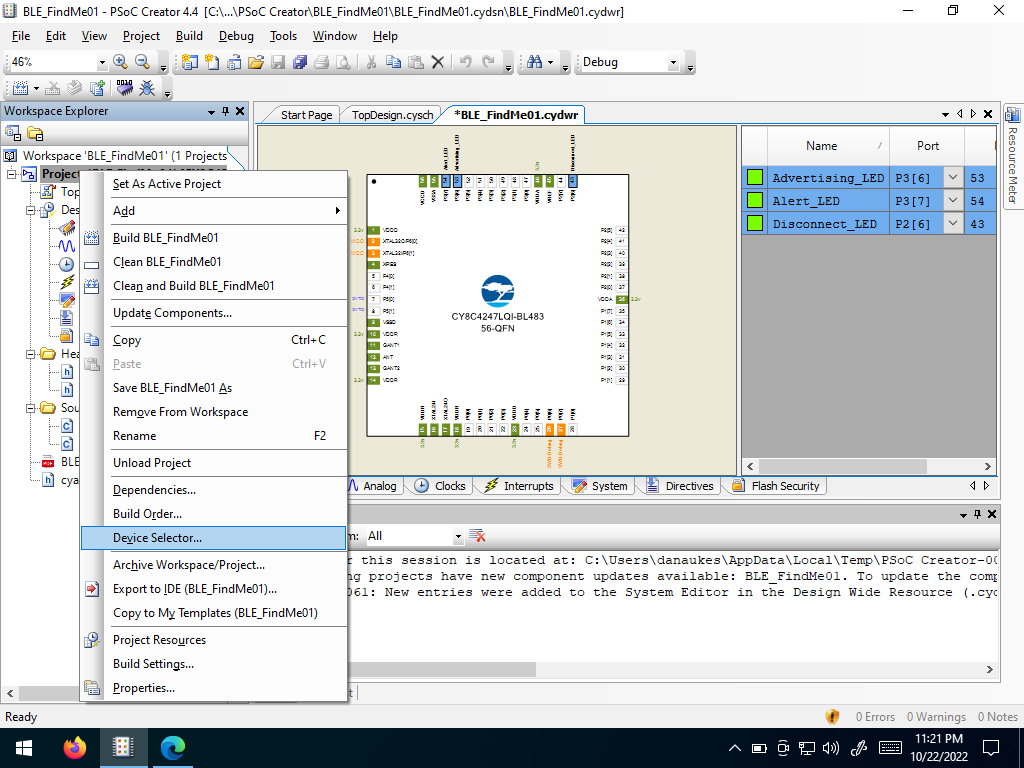
Task: Click the green swatch for Advertising_LED
Action: [x=755, y=177]
